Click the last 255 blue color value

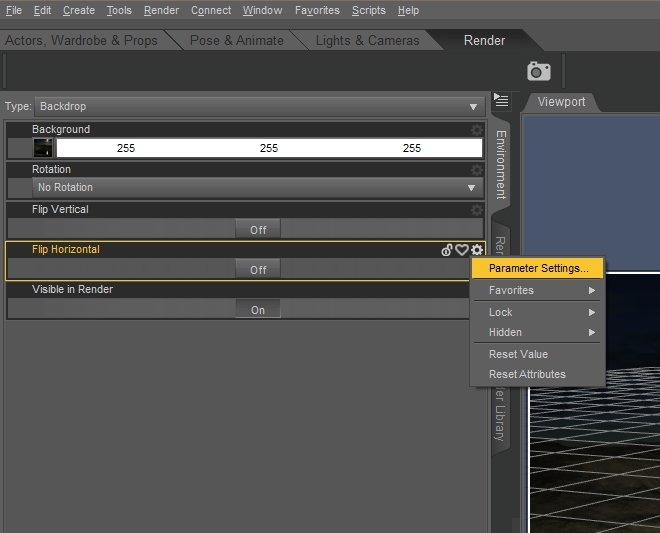(x=411, y=148)
